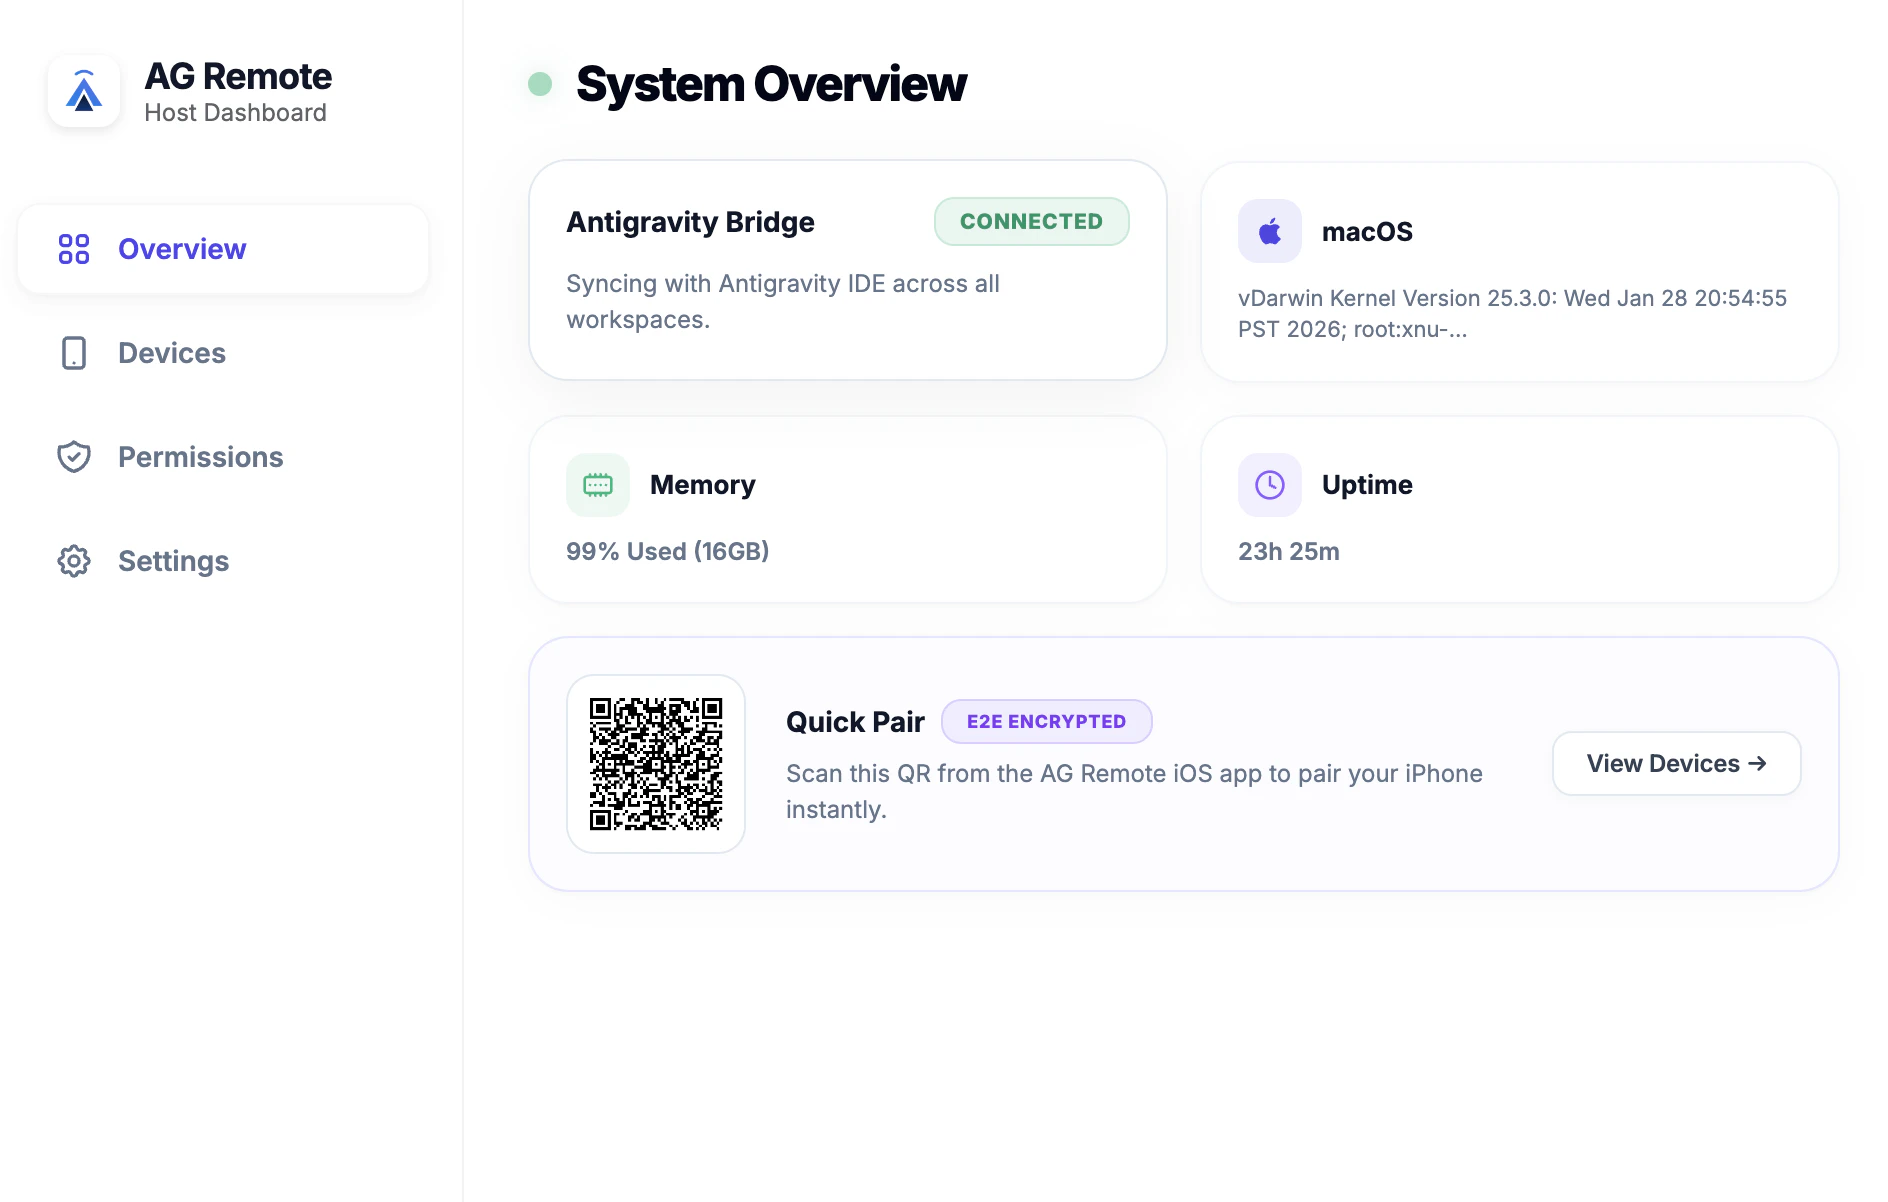Click the AG Remote logo icon
Image resolution: width=1888 pixels, height=1202 pixels.
pyautogui.click(x=84, y=91)
